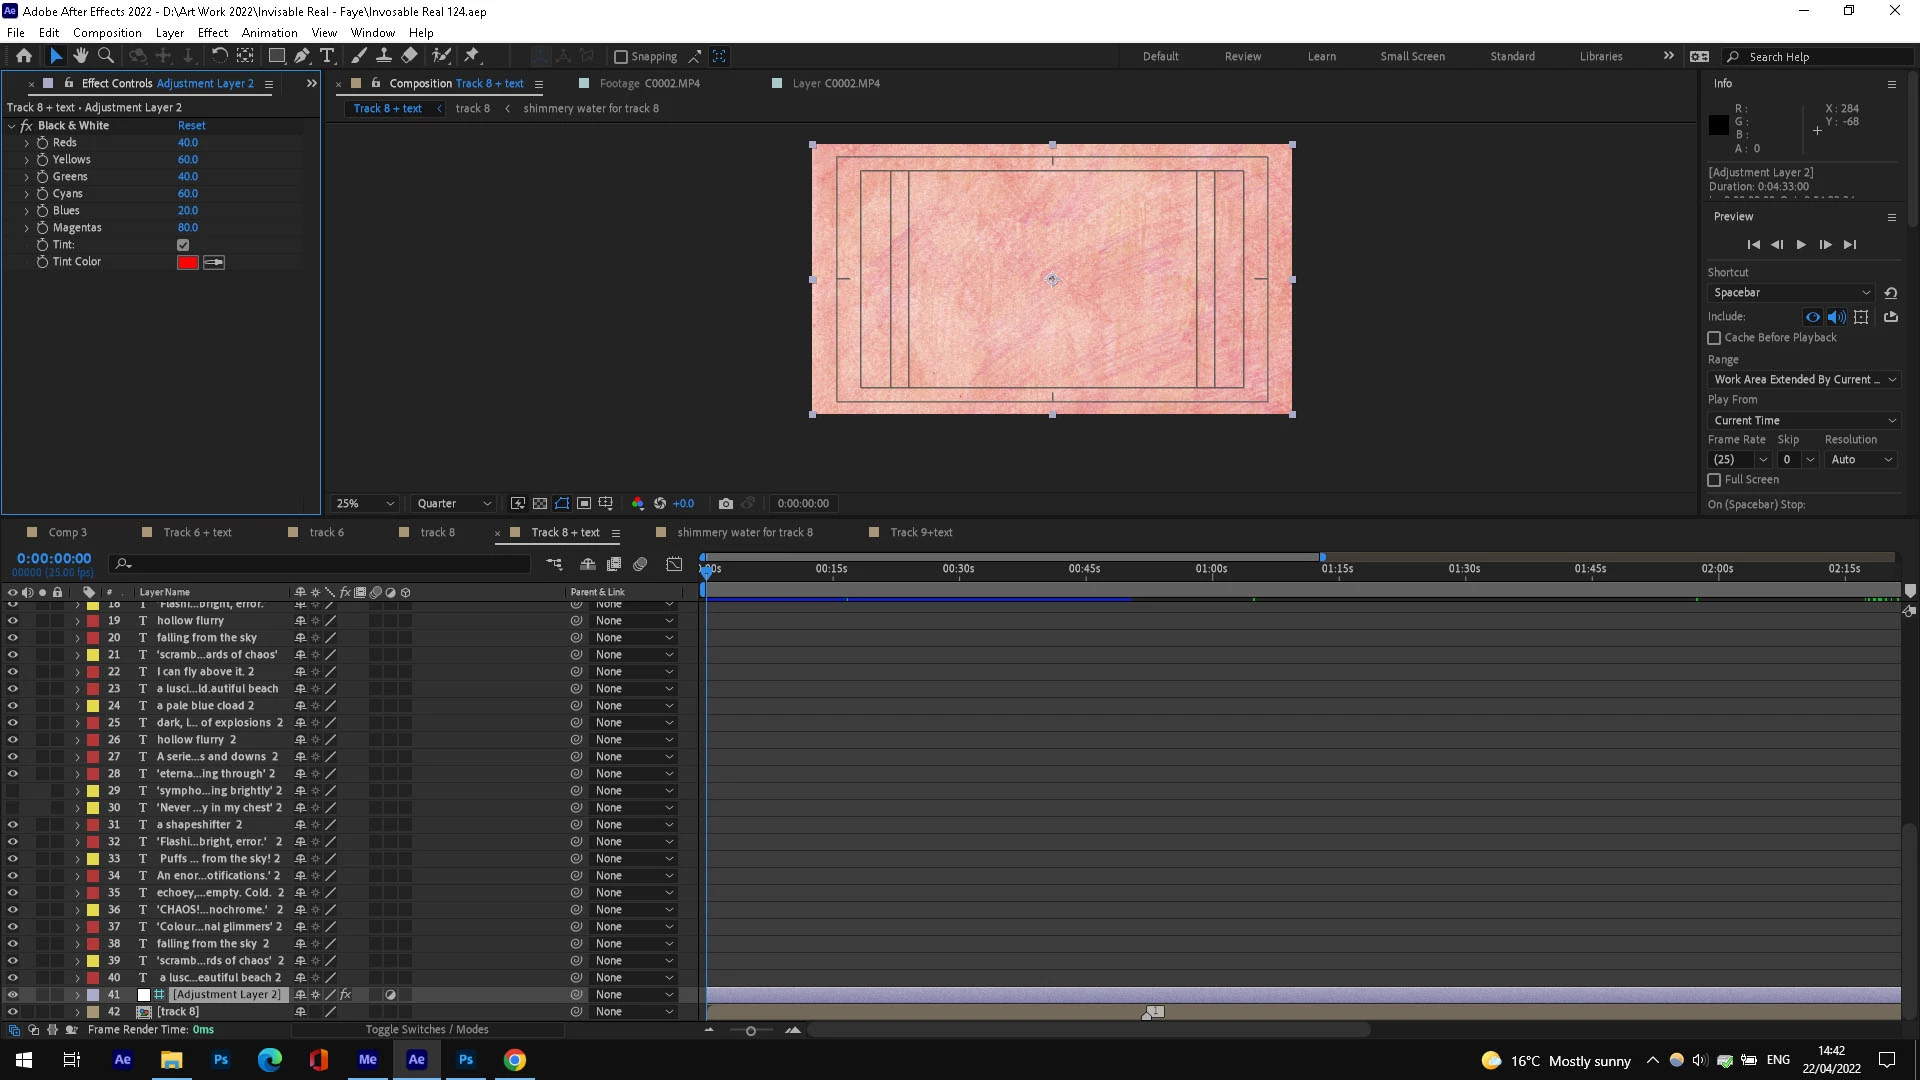Click Reset on Black & White effect
The image size is (1920, 1080).
tap(191, 126)
